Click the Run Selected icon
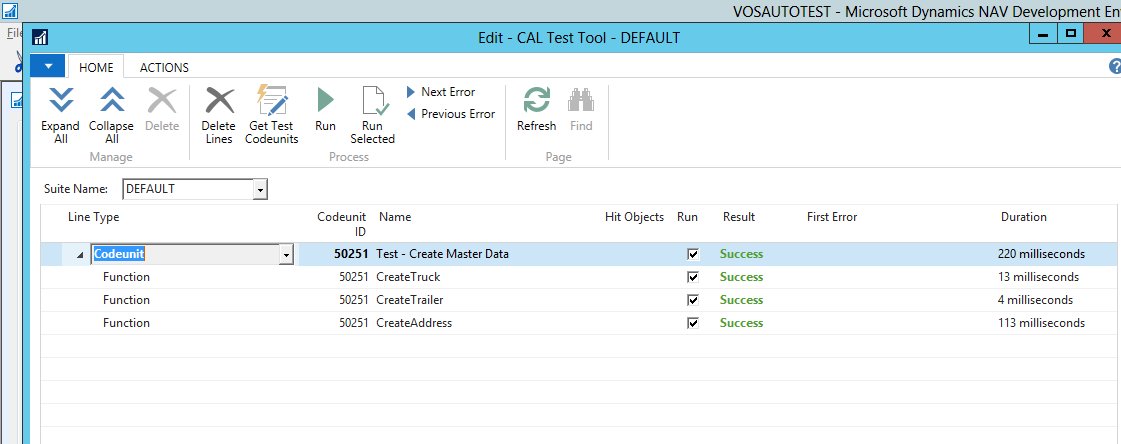 (373, 101)
